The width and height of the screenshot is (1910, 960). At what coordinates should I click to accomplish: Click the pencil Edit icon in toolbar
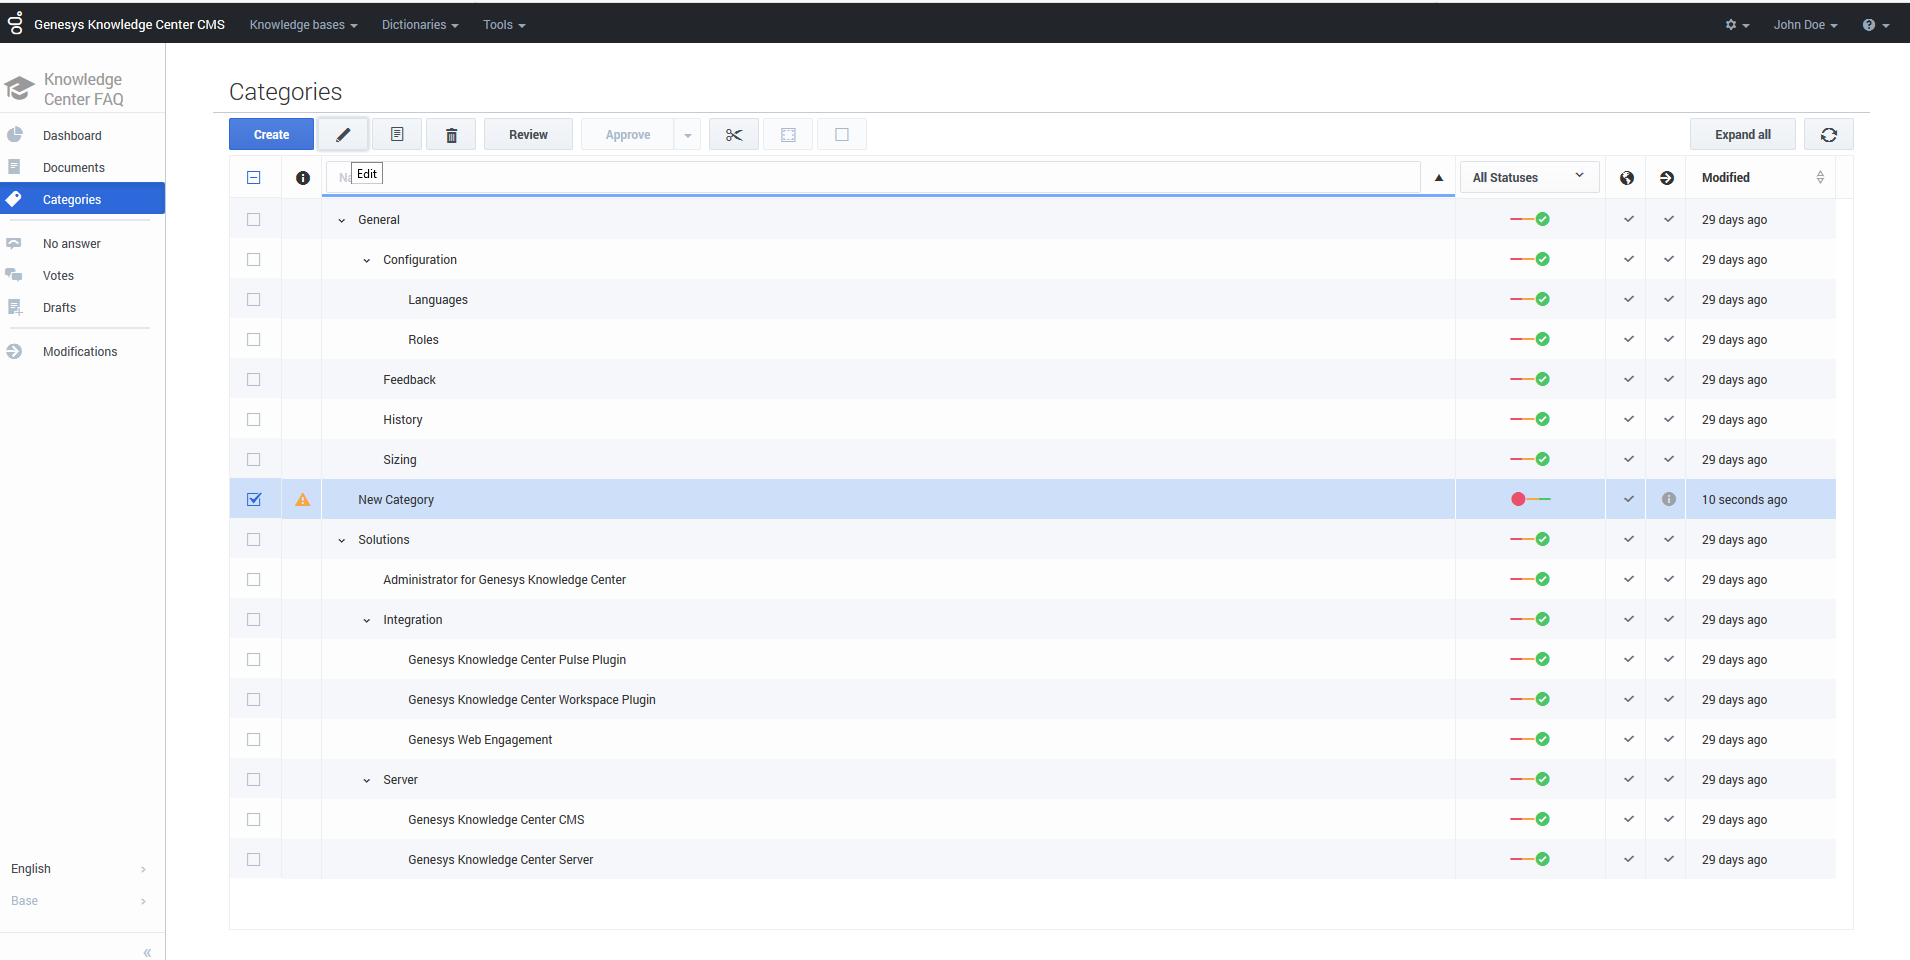(x=343, y=135)
